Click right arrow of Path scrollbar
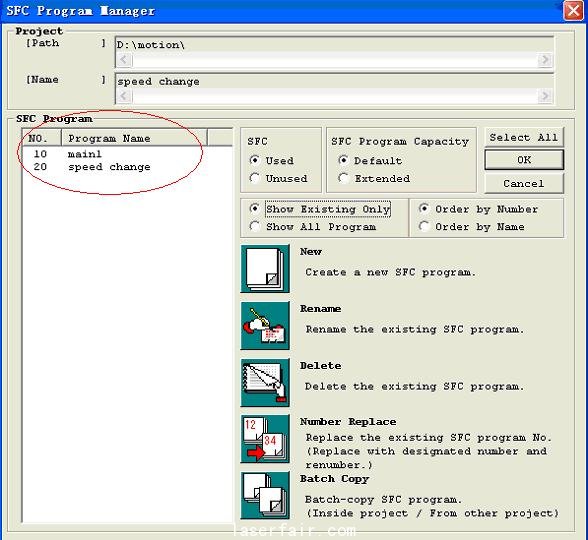Image resolution: width=588 pixels, height=540 pixels. pos(545,60)
